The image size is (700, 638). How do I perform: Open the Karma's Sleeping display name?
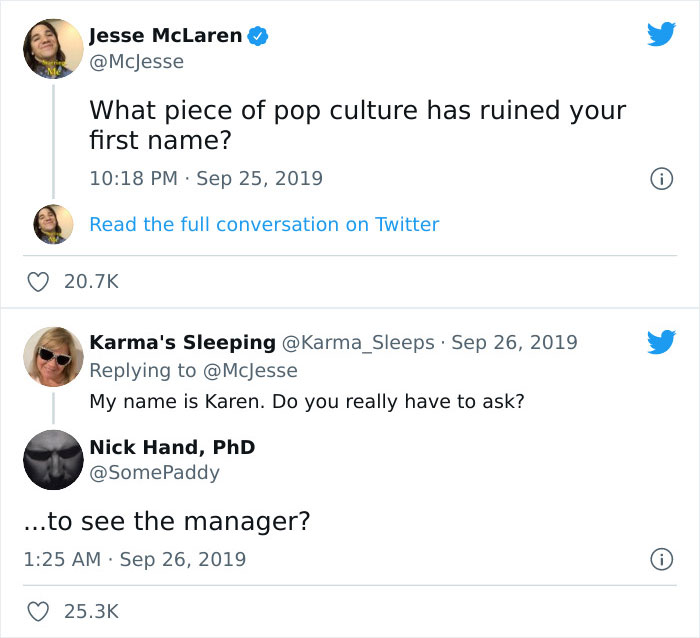(182, 342)
